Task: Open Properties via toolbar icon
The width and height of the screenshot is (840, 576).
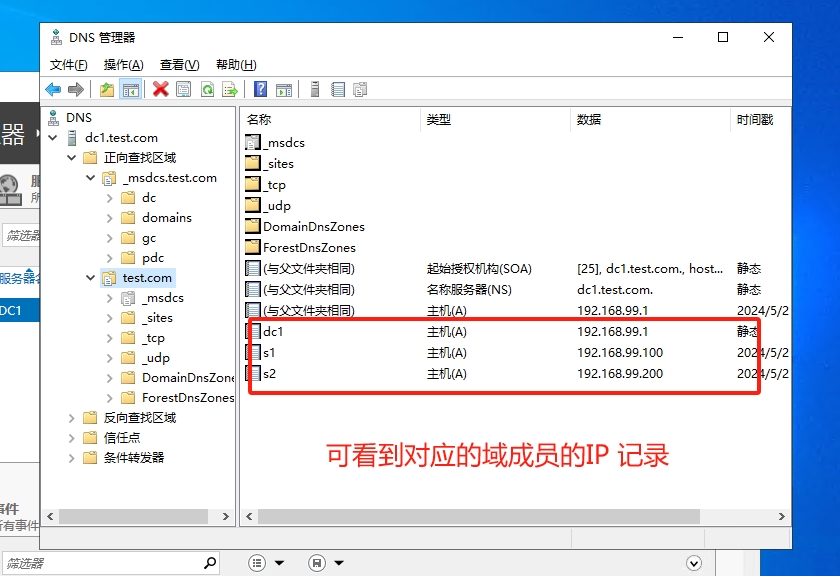Action: 184,89
